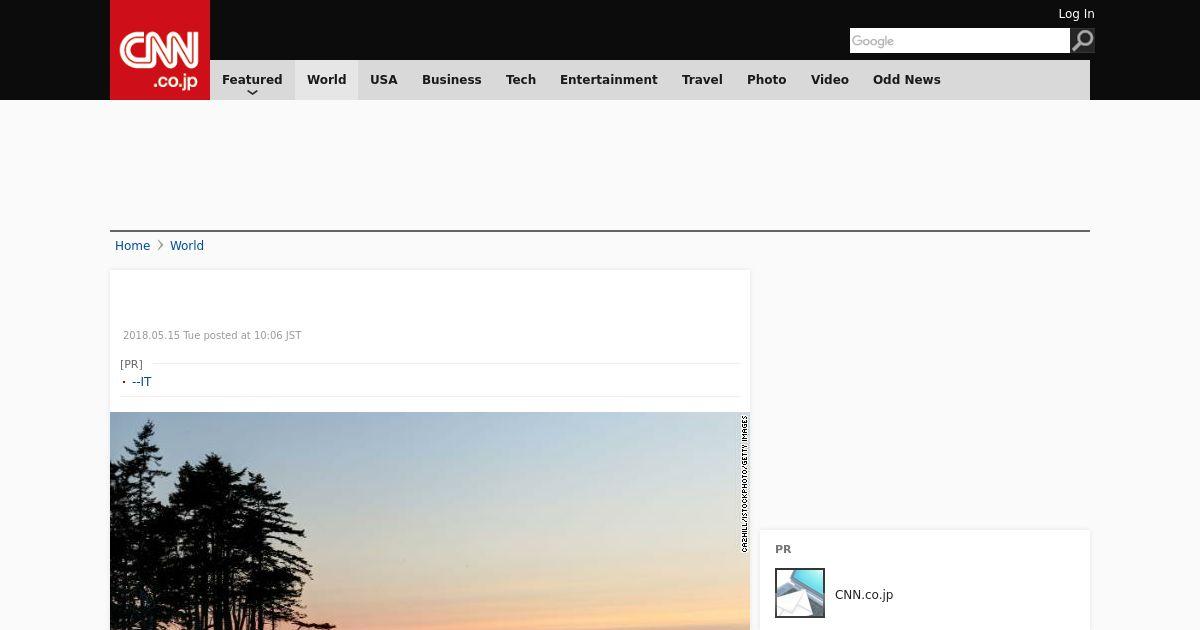Select the Tech menu item
Screen dimensions: 1200x630
click(521, 80)
